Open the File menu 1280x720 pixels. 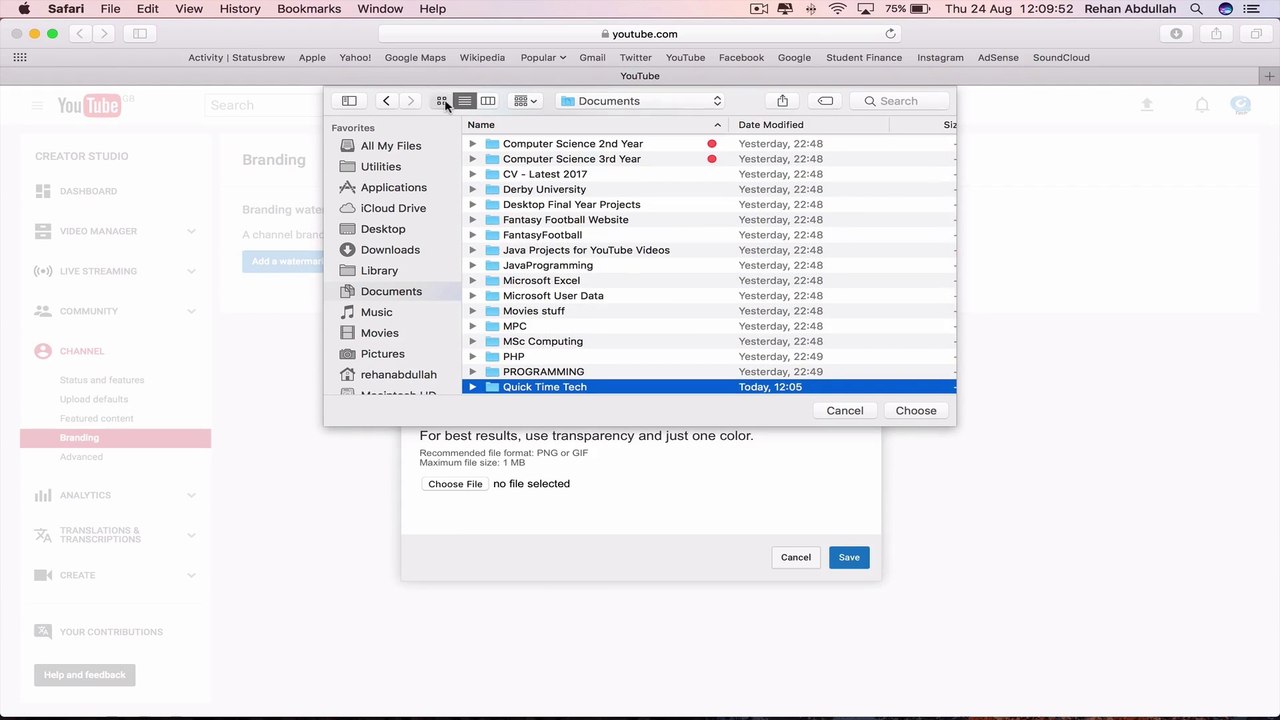point(110,9)
